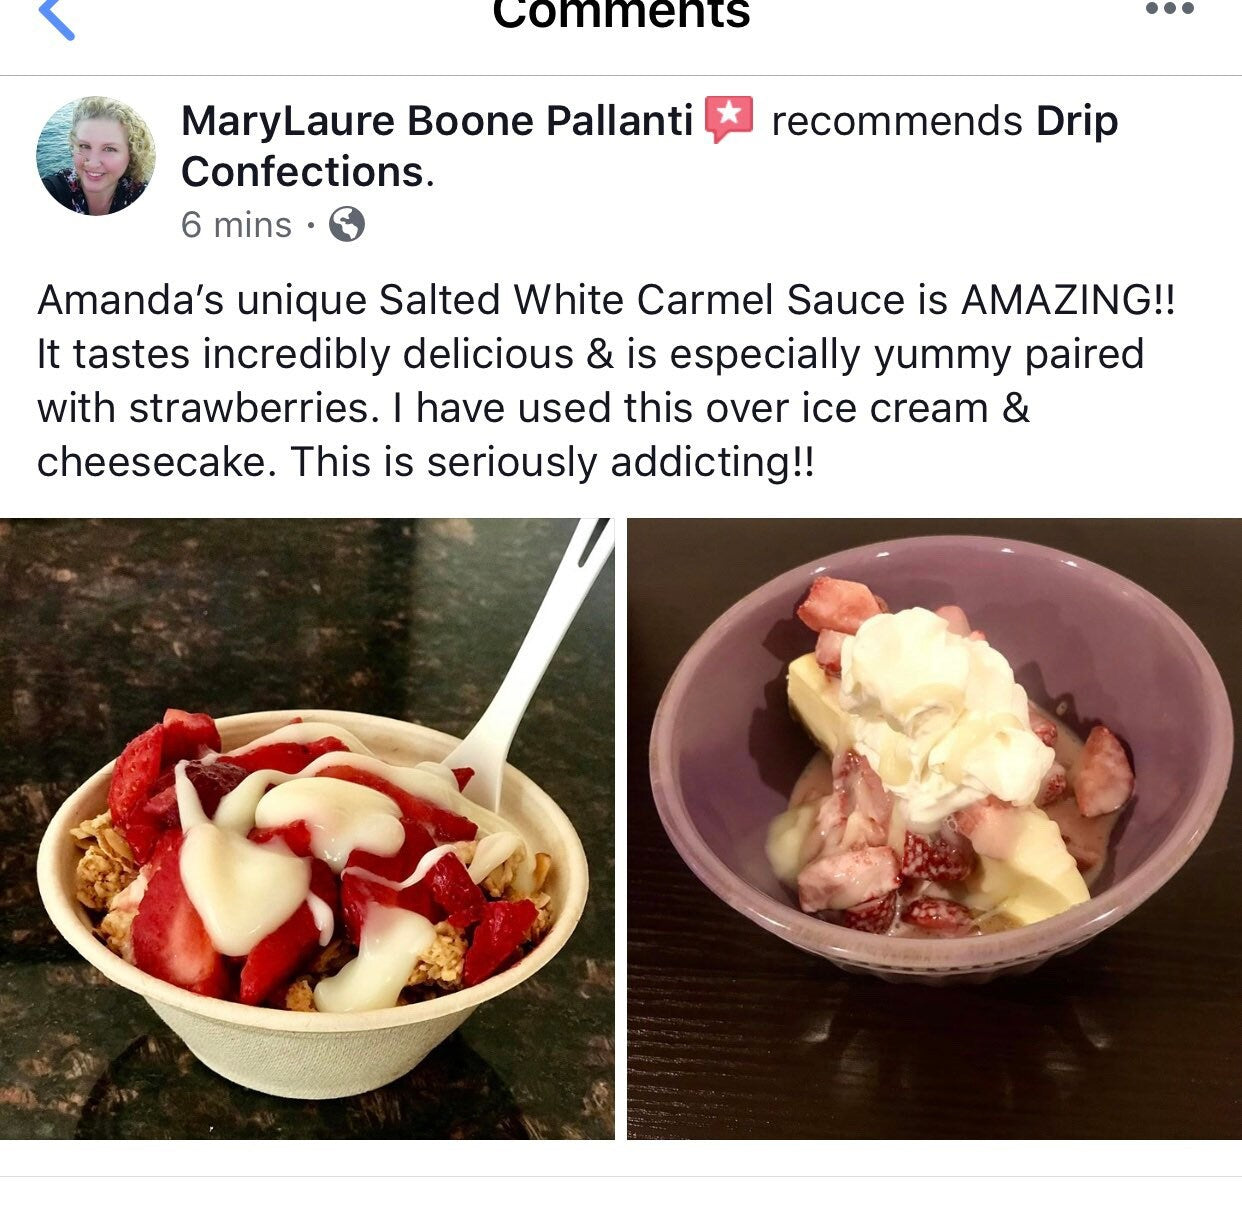Viewport: 1242px width, 1205px height.
Task: Open the three-dot more options menu
Action: point(1169,9)
